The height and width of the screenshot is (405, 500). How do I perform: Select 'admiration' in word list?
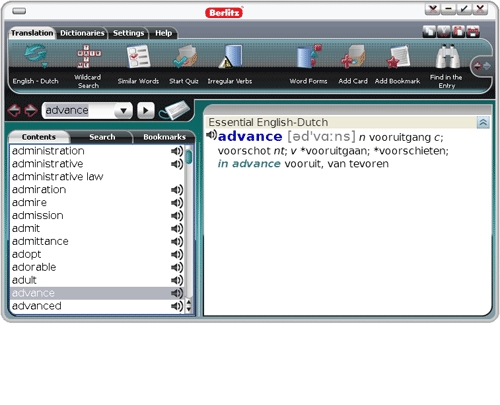(x=39, y=190)
